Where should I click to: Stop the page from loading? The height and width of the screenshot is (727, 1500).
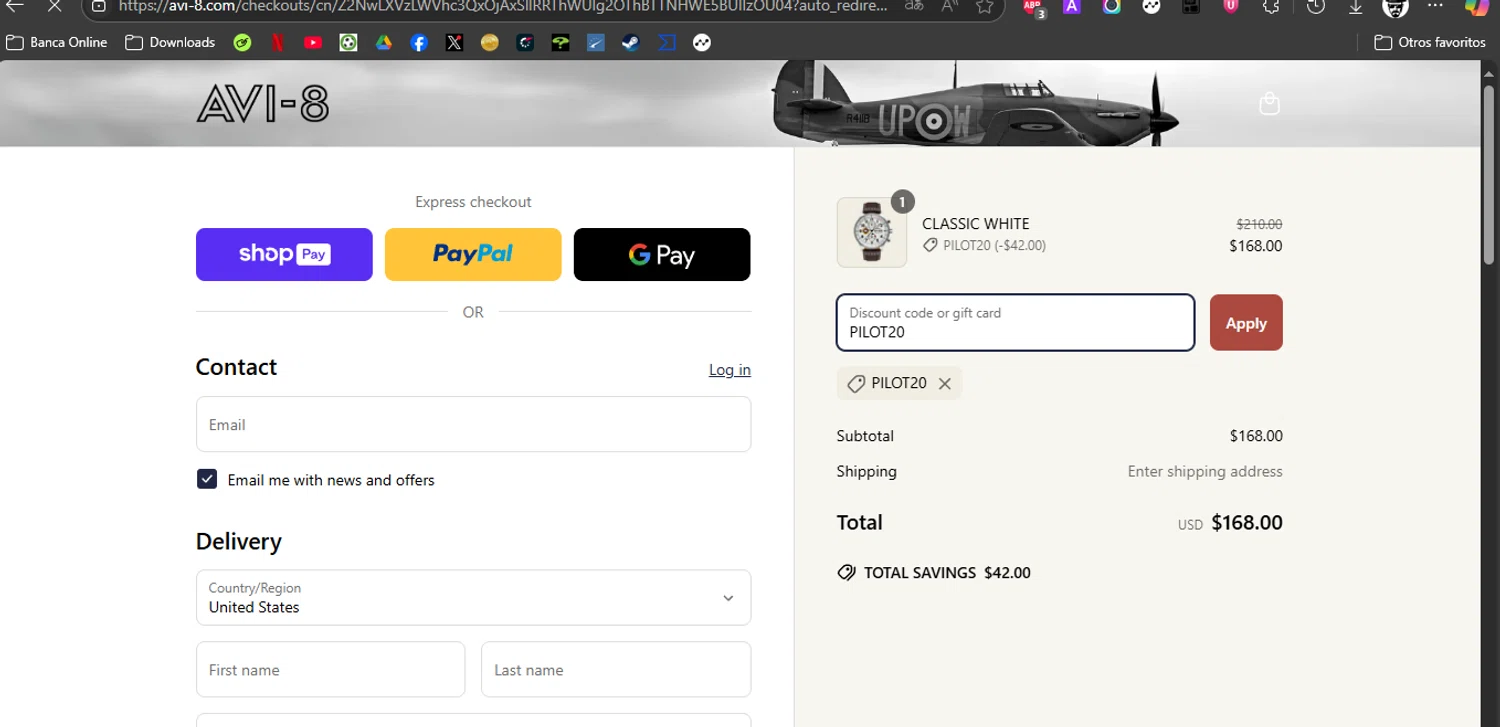[54, 6]
